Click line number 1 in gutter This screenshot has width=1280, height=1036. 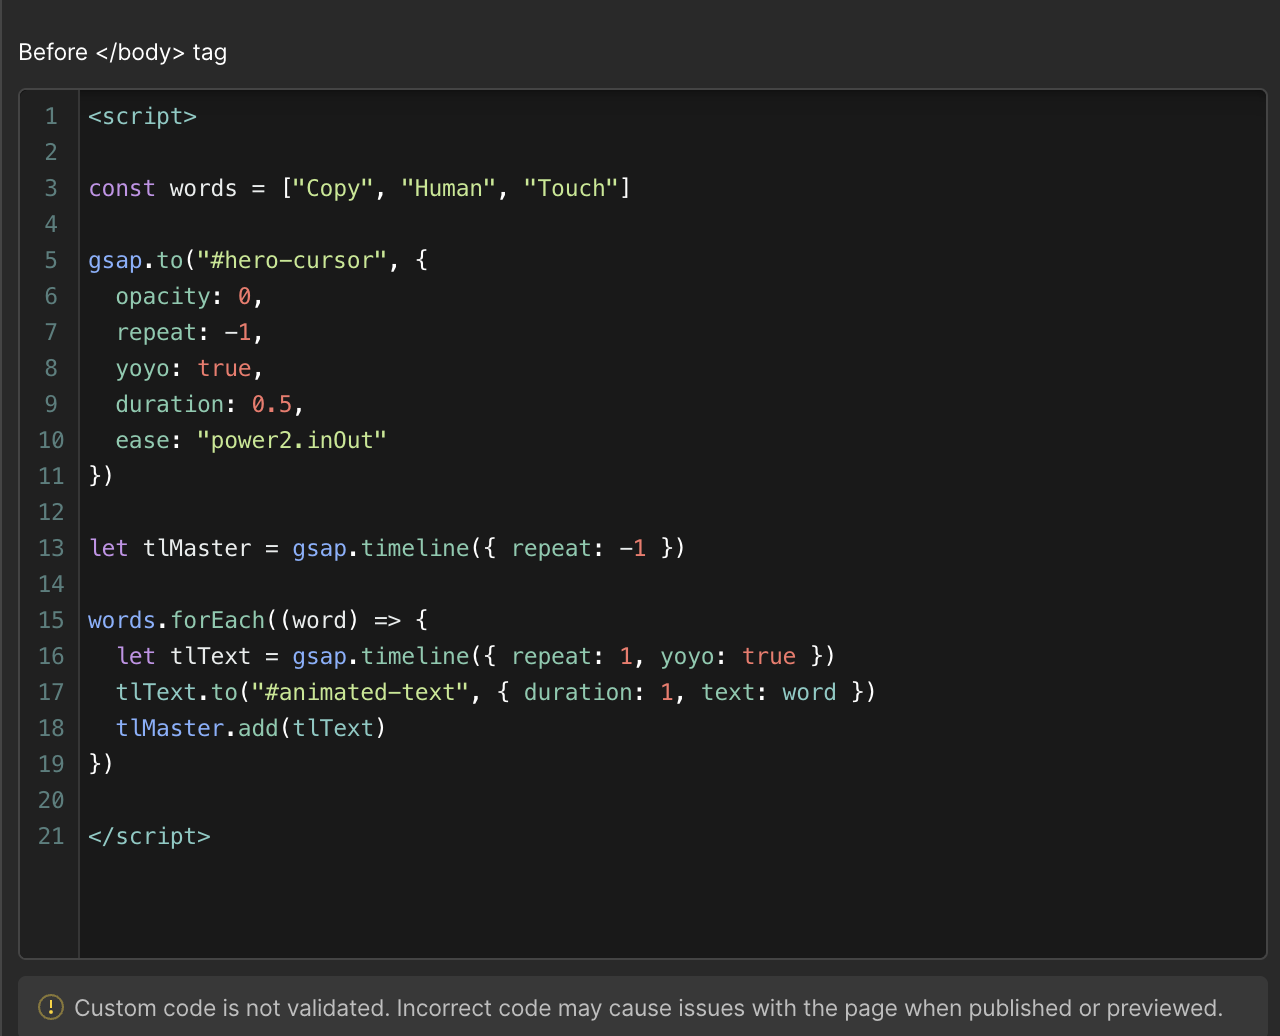tap(51, 116)
